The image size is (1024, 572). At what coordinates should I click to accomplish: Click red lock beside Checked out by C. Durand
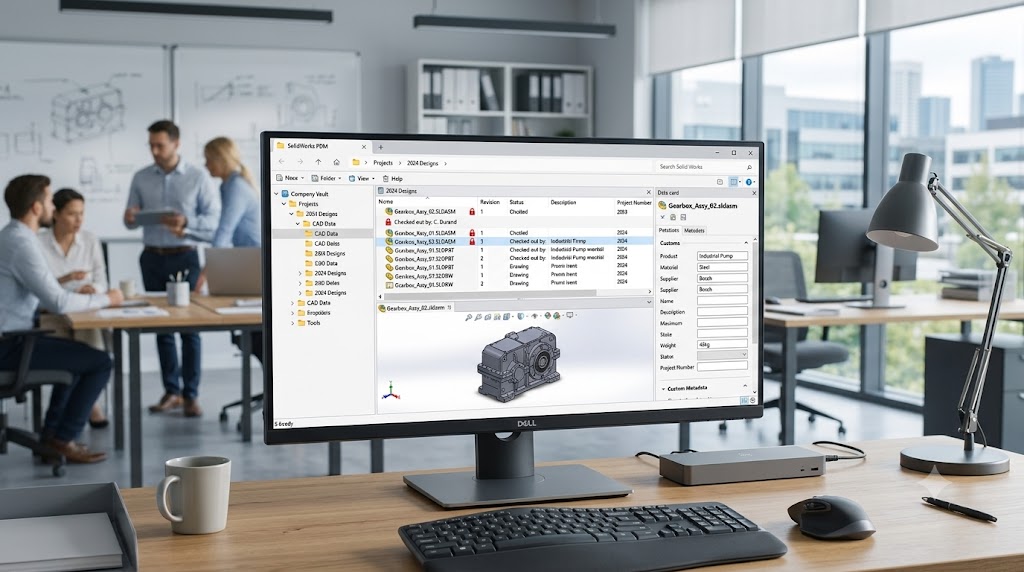388,222
